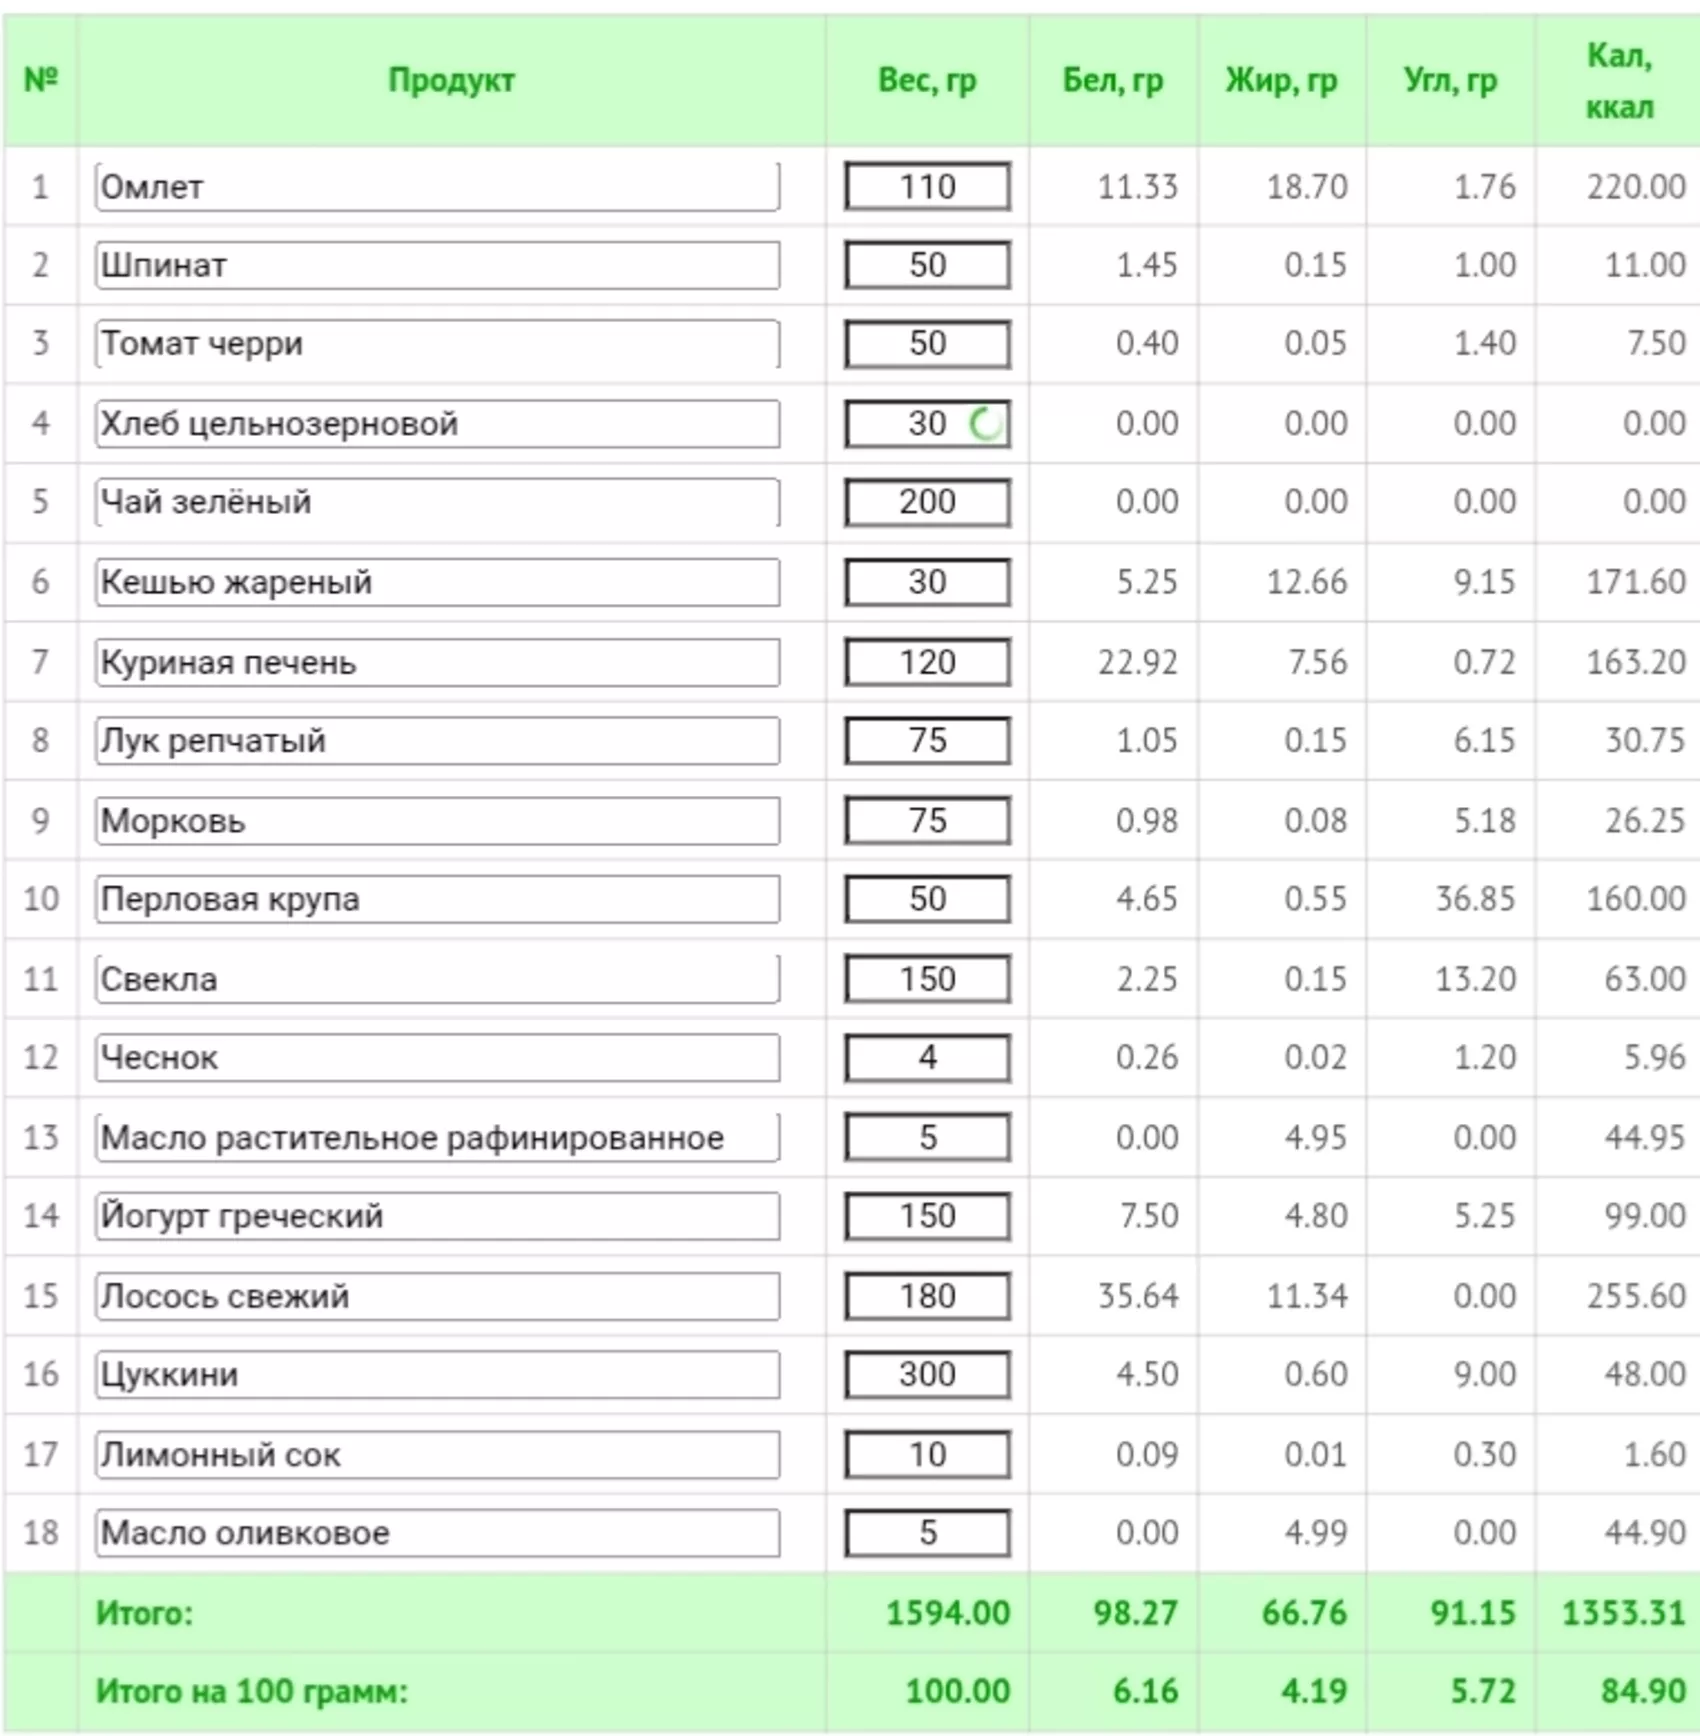The image size is (1700, 1736).
Task: Click carbs value 36.85 for Перловая крупа
Action: pos(1475,899)
